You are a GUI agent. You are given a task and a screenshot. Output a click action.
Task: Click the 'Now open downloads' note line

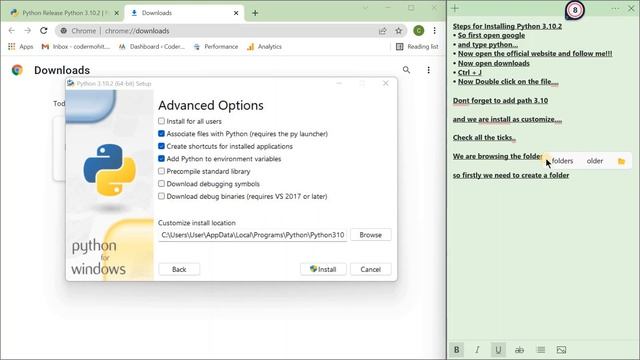point(493,63)
